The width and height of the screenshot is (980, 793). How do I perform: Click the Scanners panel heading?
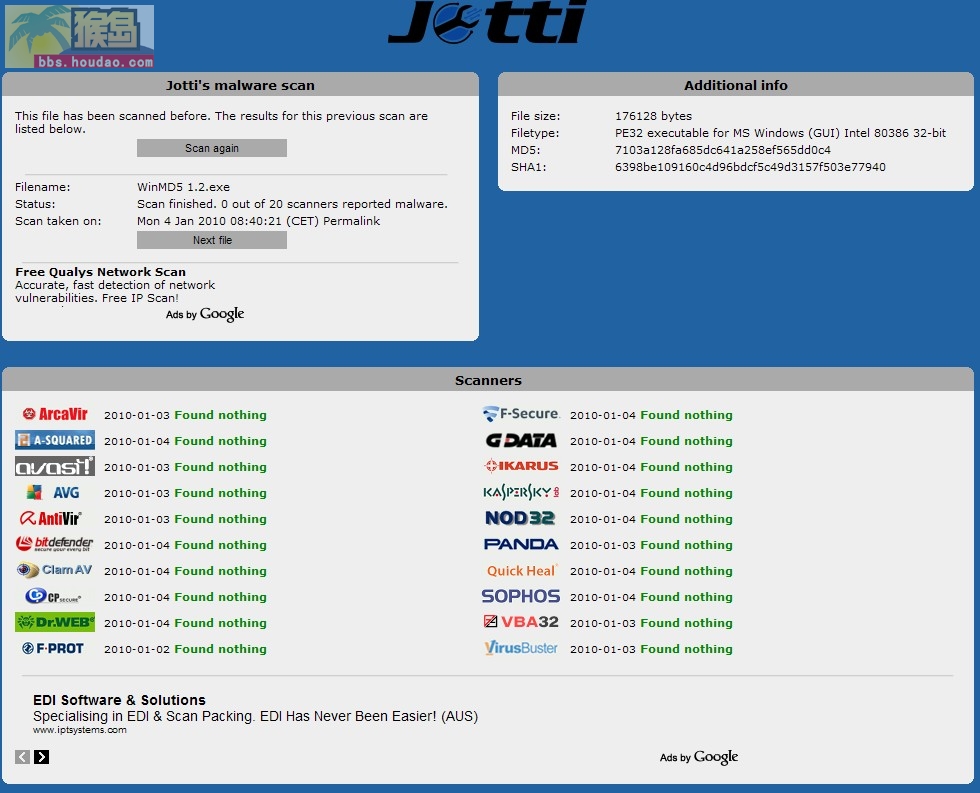pos(488,381)
